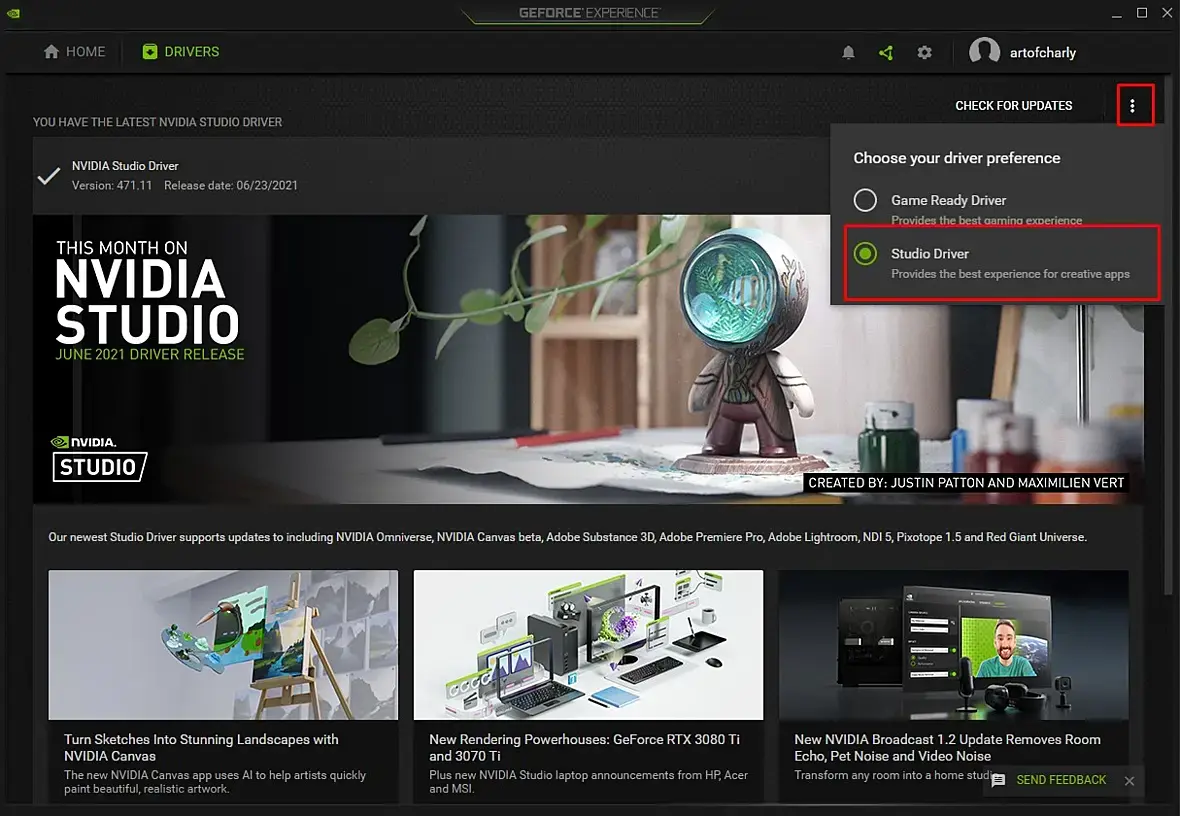Click 'Provides the best experience for creative apps'
Viewport: 1180px width, 816px height.
(1010, 274)
